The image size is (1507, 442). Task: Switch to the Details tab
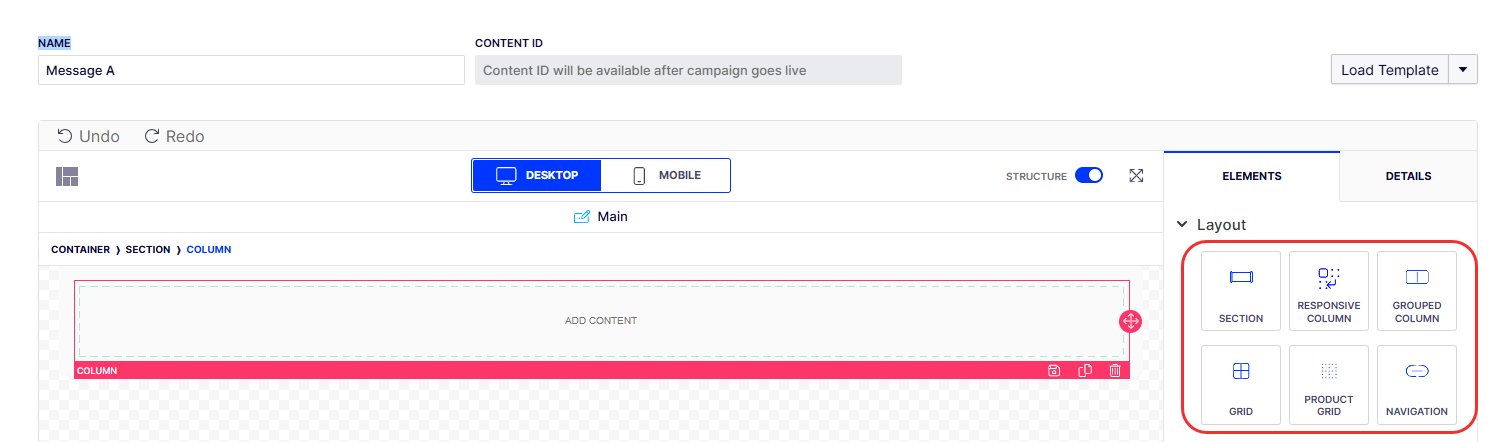(x=1408, y=176)
